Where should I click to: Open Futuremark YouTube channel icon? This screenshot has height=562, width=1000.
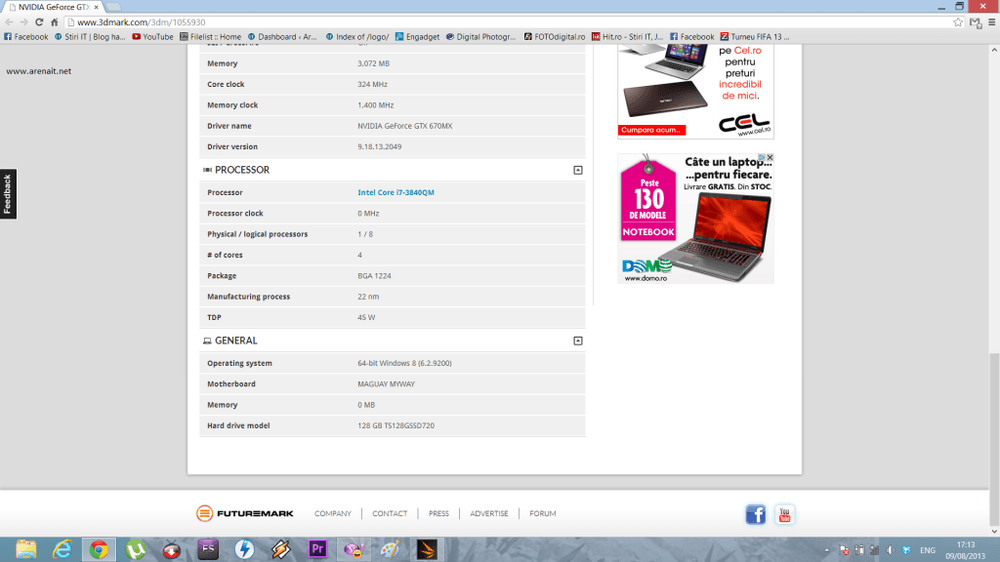(784, 514)
